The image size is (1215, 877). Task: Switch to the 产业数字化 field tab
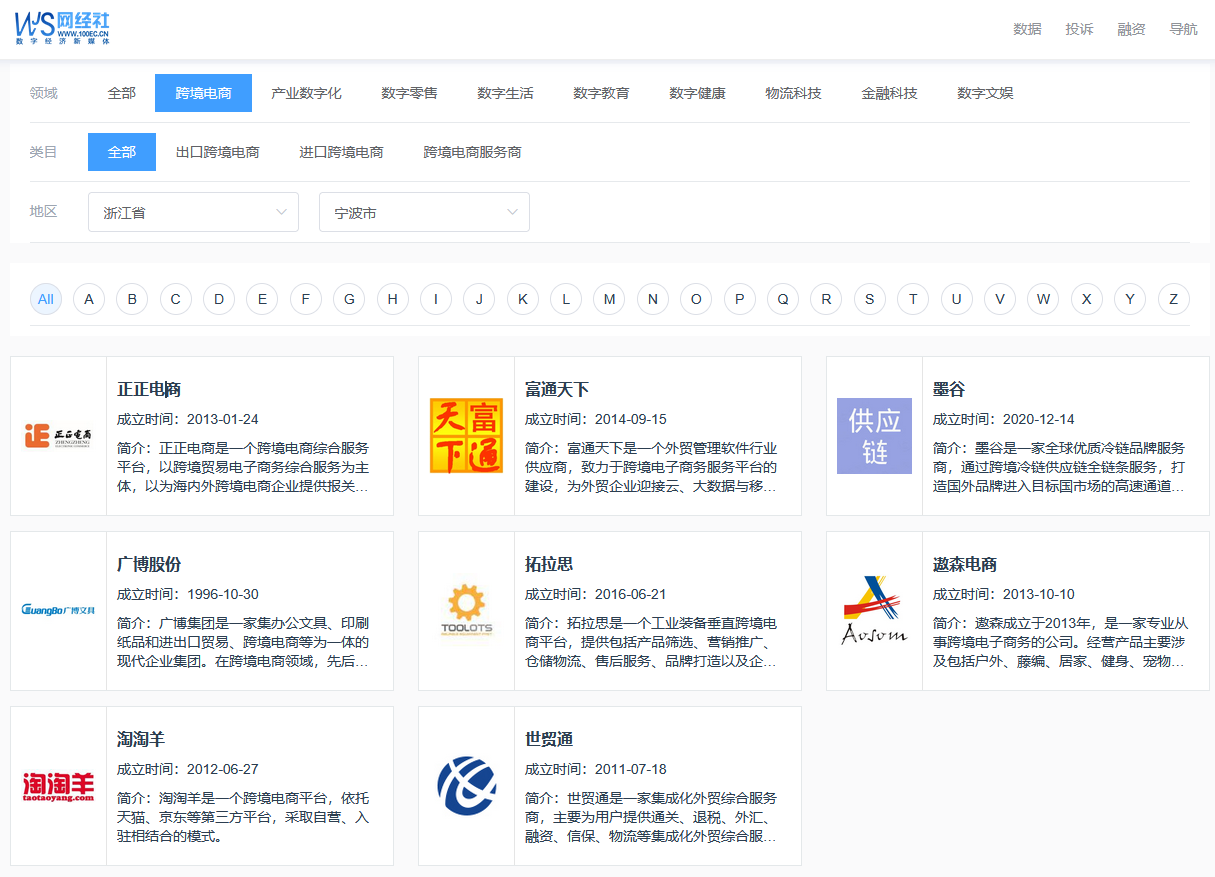[x=306, y=93]
